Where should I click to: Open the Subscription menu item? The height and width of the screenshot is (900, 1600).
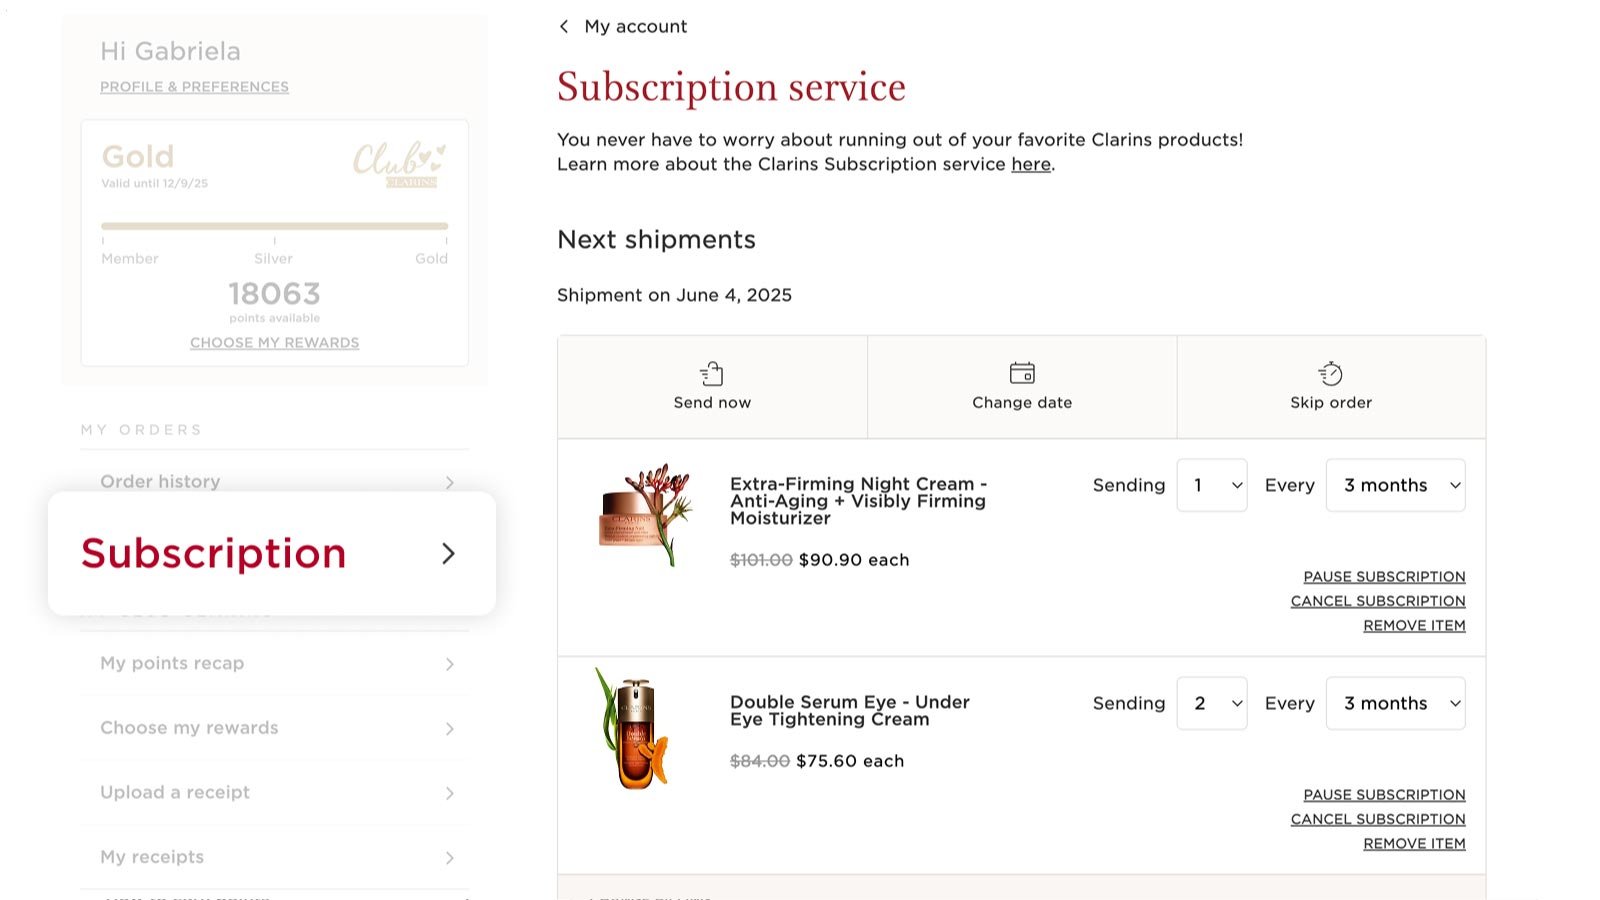click(213, 553)
